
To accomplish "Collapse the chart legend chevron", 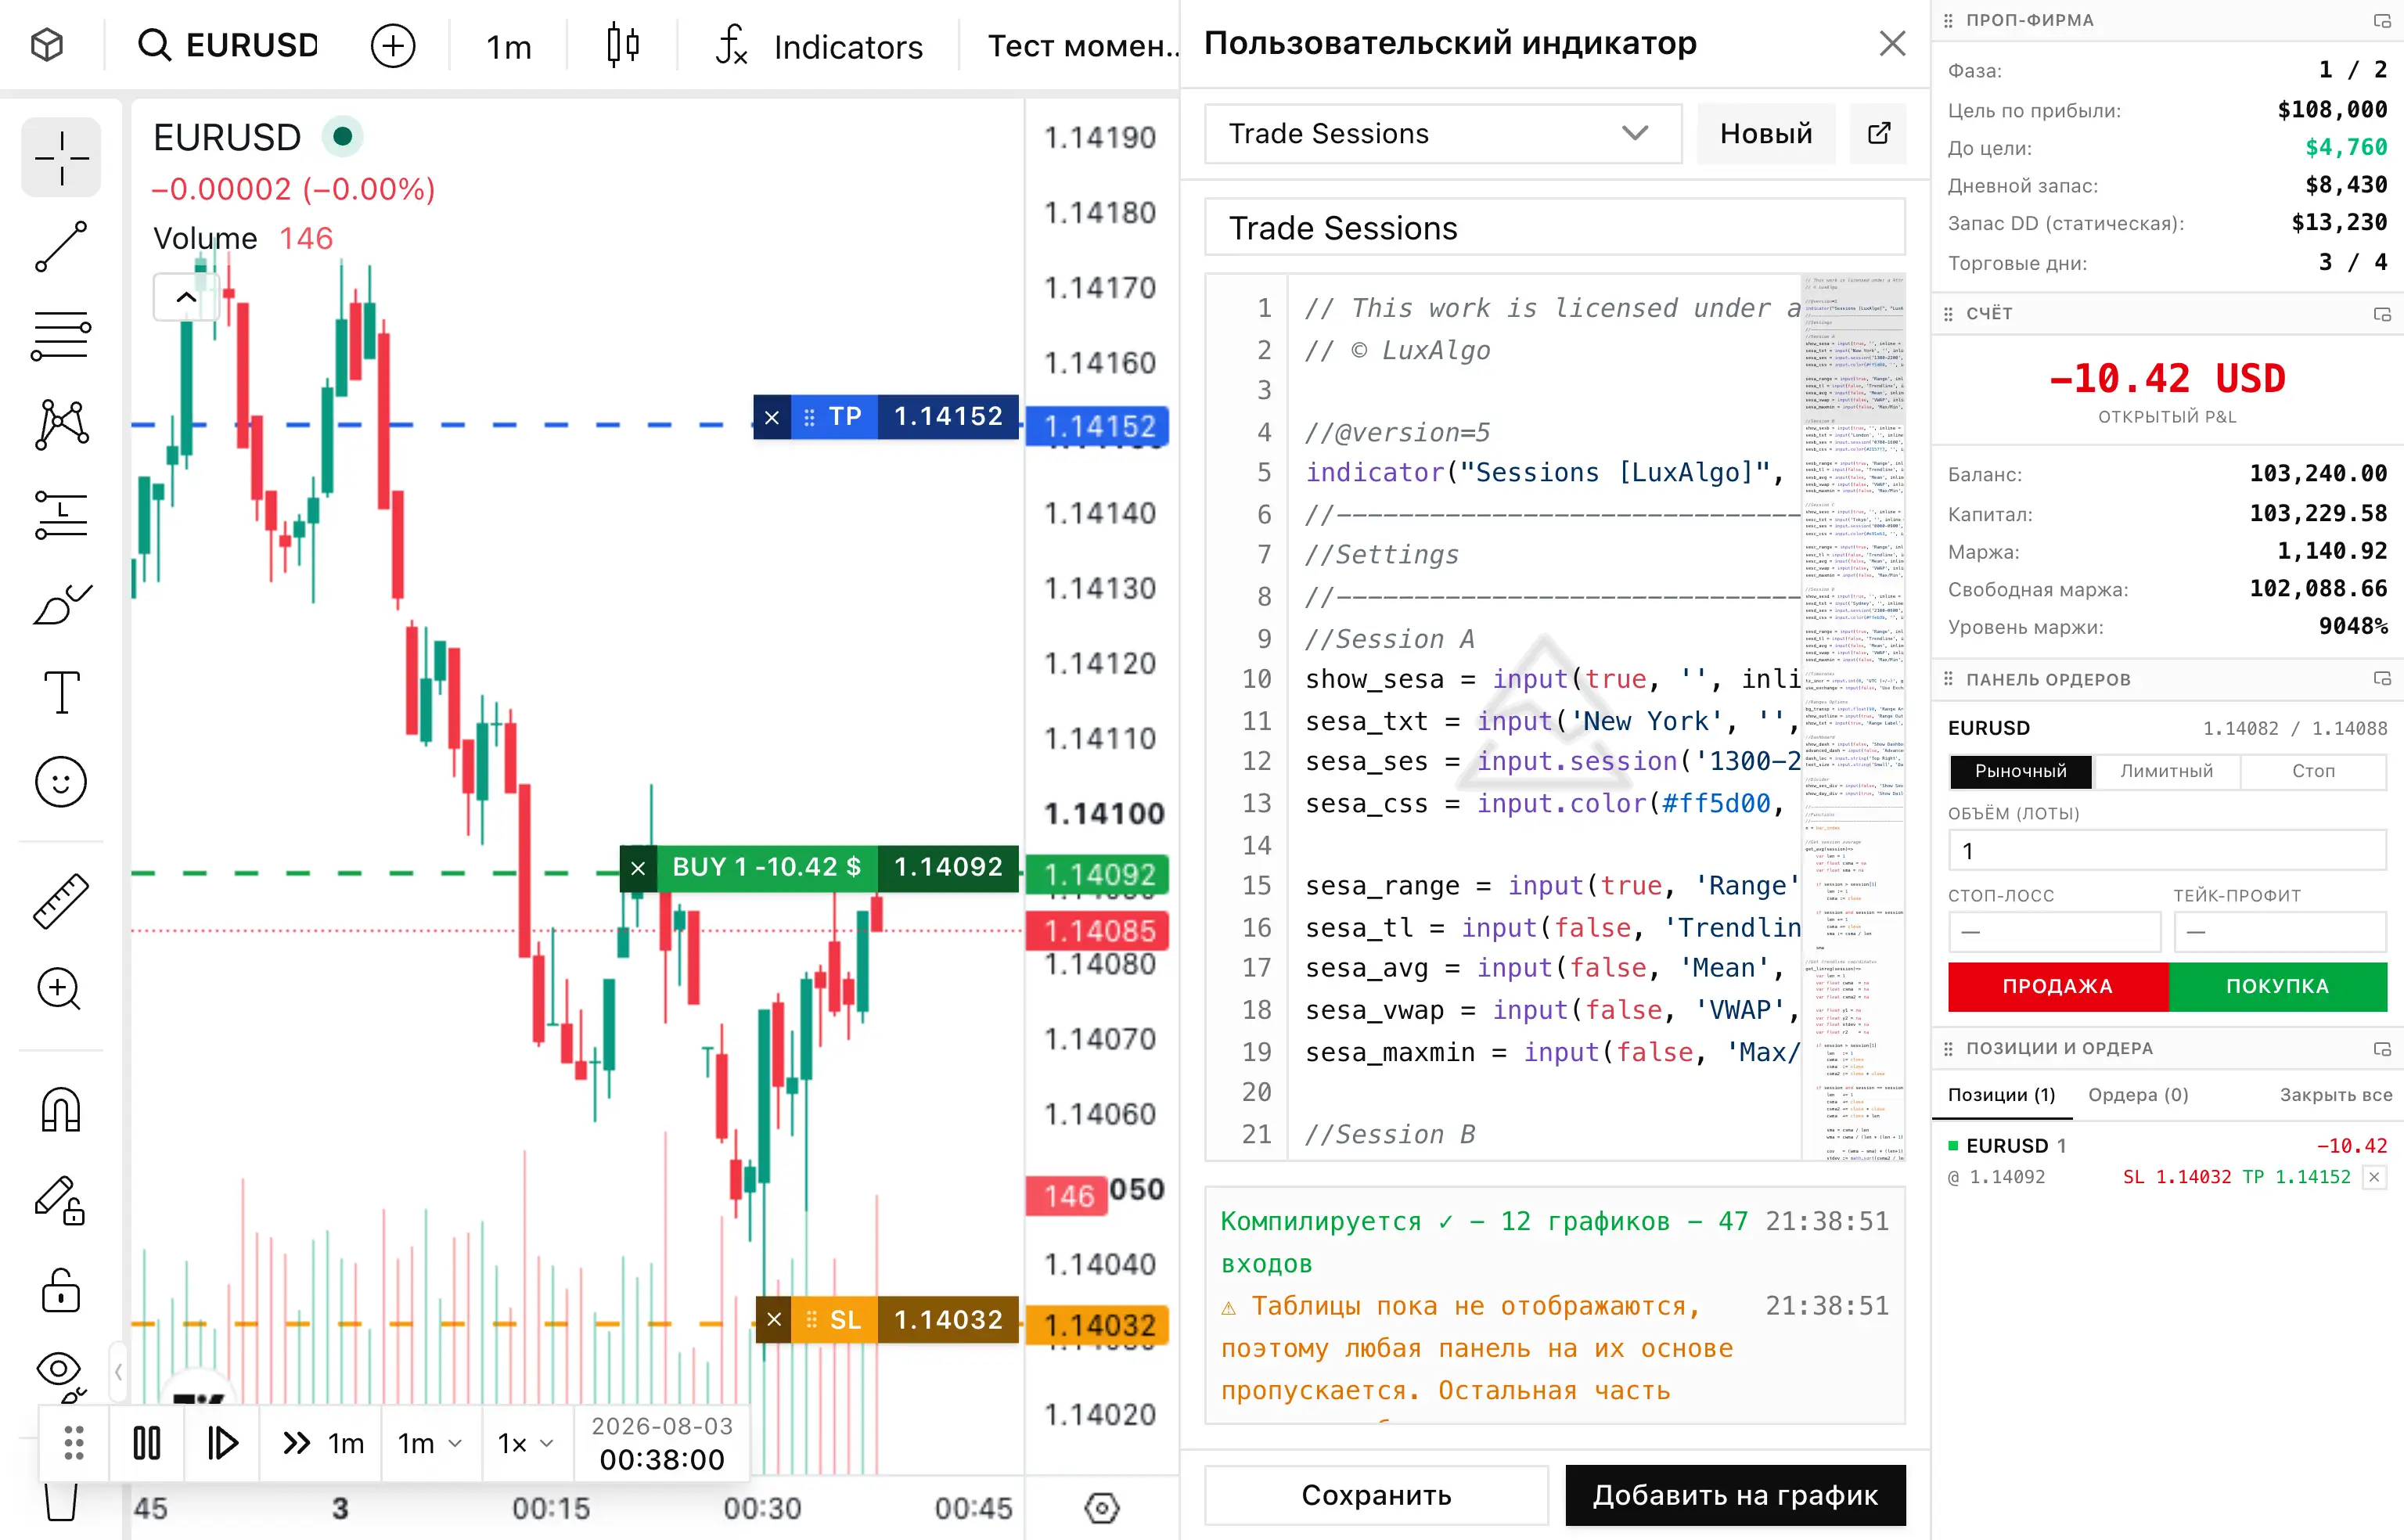I will pos(186,297).
